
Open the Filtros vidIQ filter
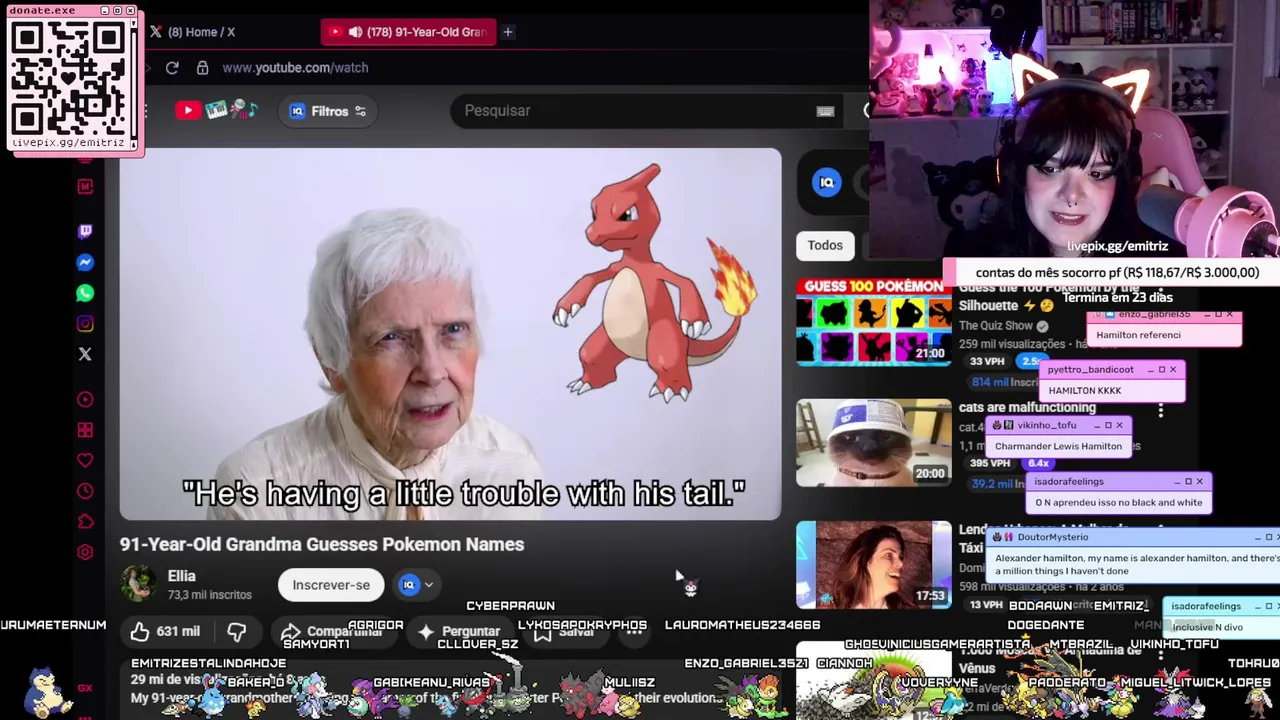point(328,111)
